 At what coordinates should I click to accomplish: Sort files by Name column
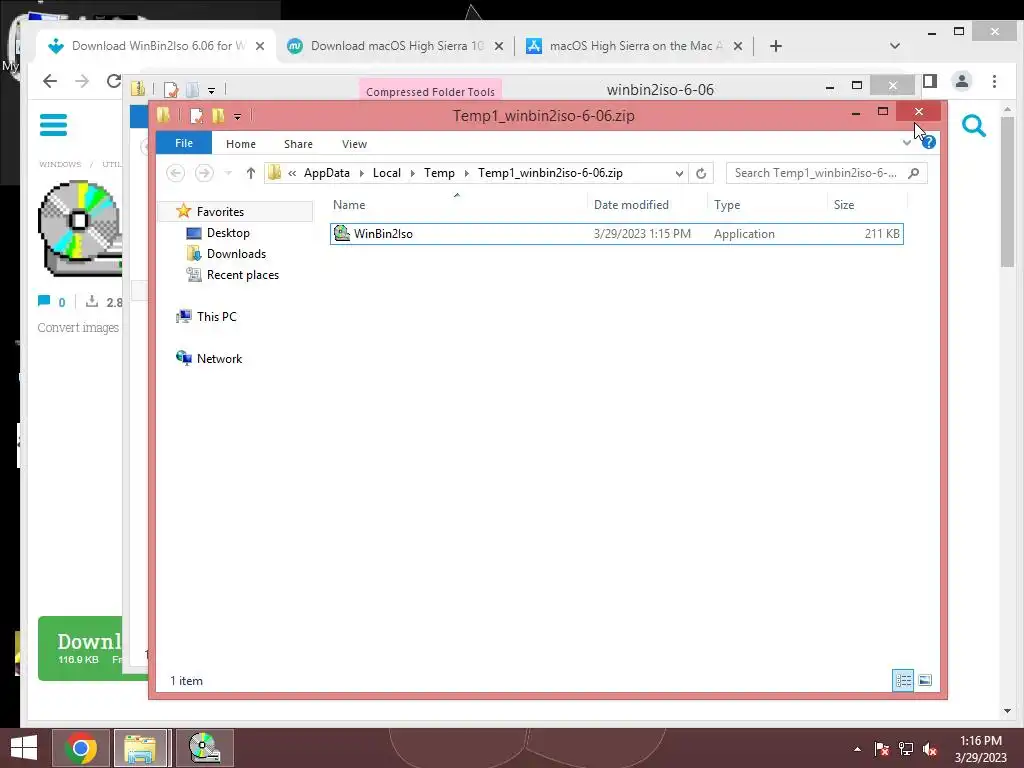pos(349,205)
